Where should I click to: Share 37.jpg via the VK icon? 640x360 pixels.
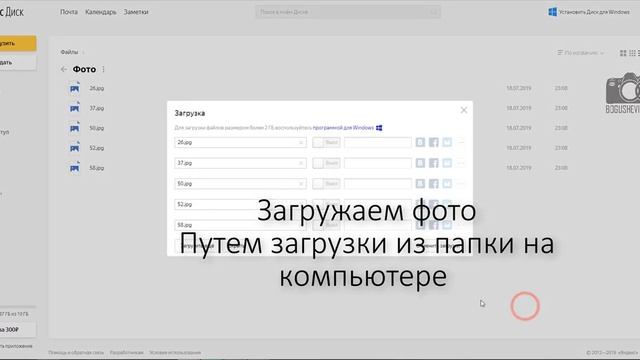pos(420,163)
